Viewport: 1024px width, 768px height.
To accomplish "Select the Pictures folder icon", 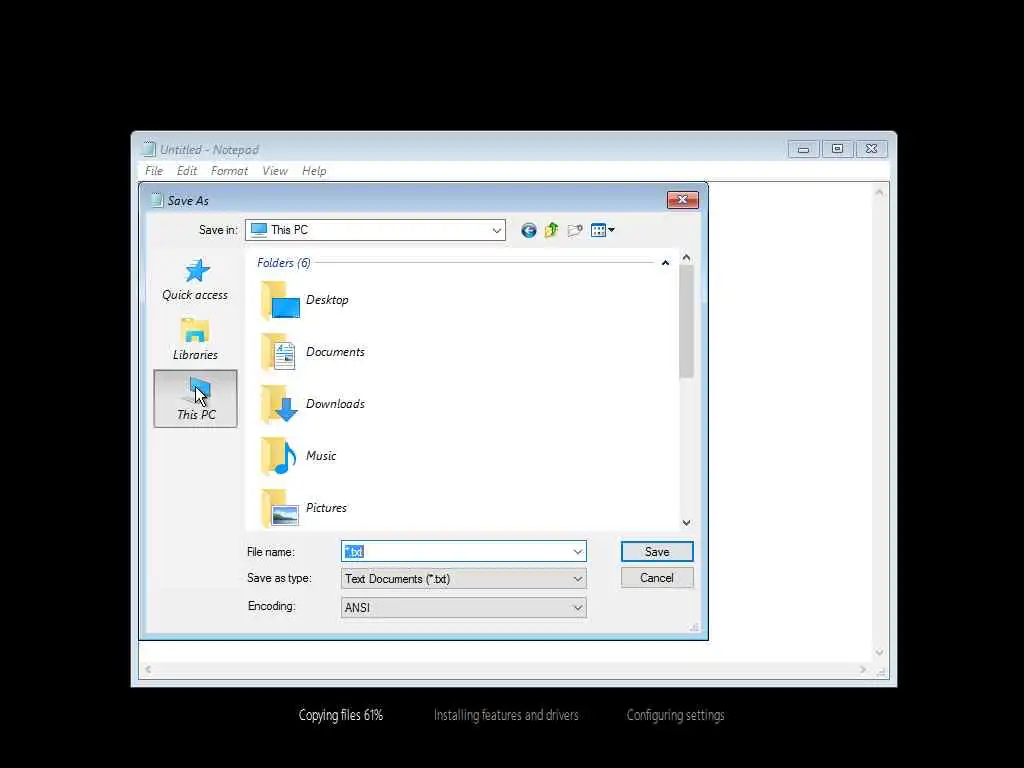I will (x=280, y=508).
